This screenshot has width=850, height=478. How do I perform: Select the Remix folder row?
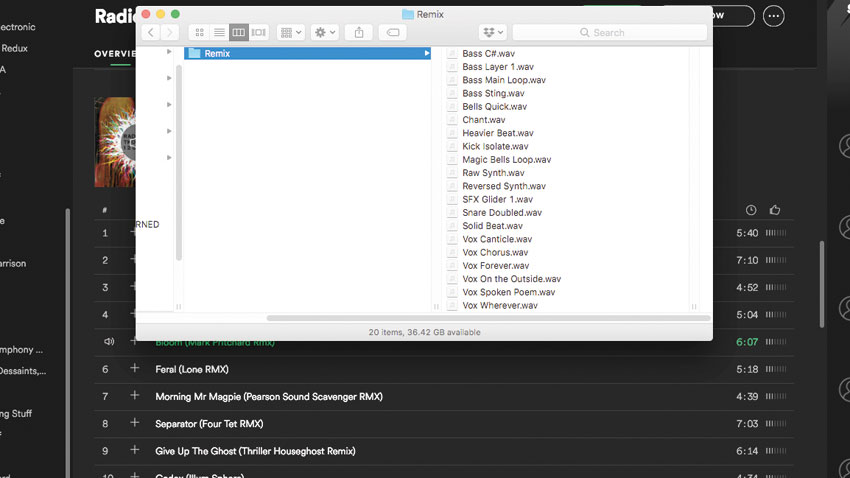(x=307, y=53)
